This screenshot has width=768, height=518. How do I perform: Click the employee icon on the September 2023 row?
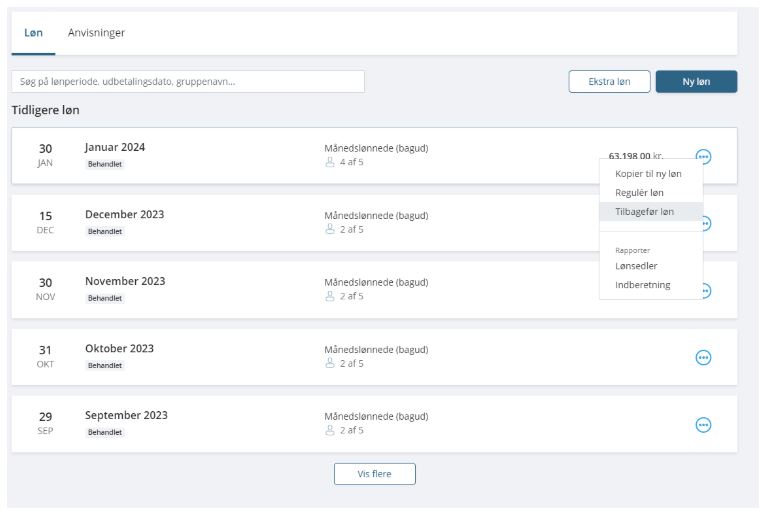point(330,430)
